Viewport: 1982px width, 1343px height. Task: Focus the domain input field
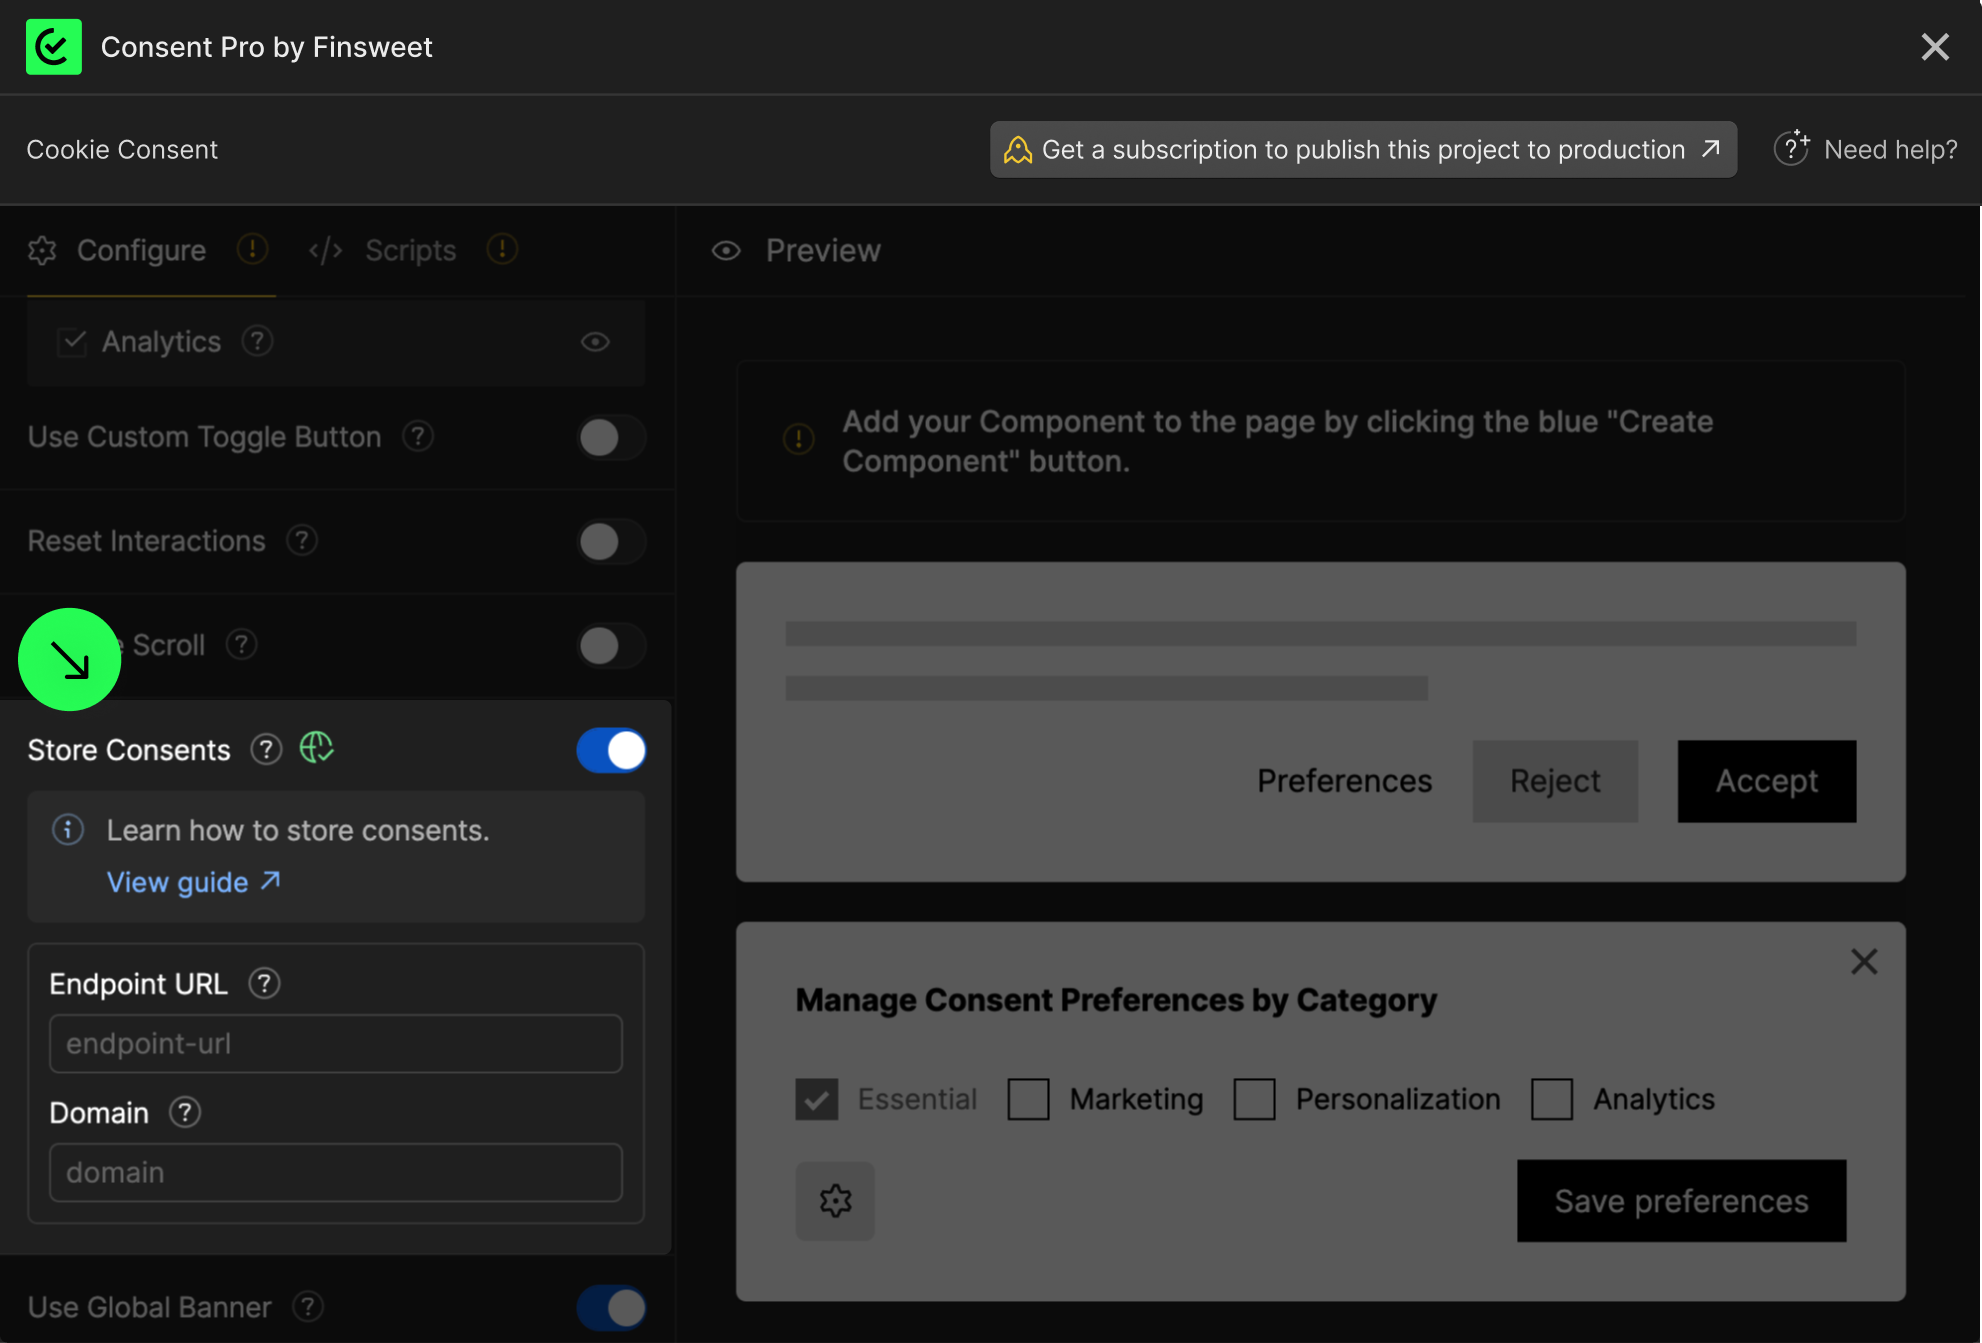(x=336, y=1172)
